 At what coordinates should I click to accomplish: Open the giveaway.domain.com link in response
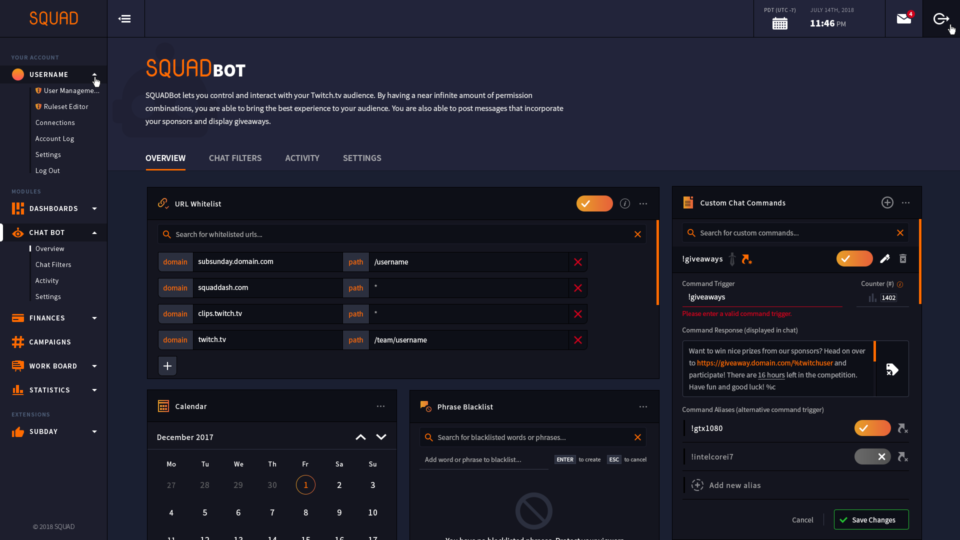(765, 363)
